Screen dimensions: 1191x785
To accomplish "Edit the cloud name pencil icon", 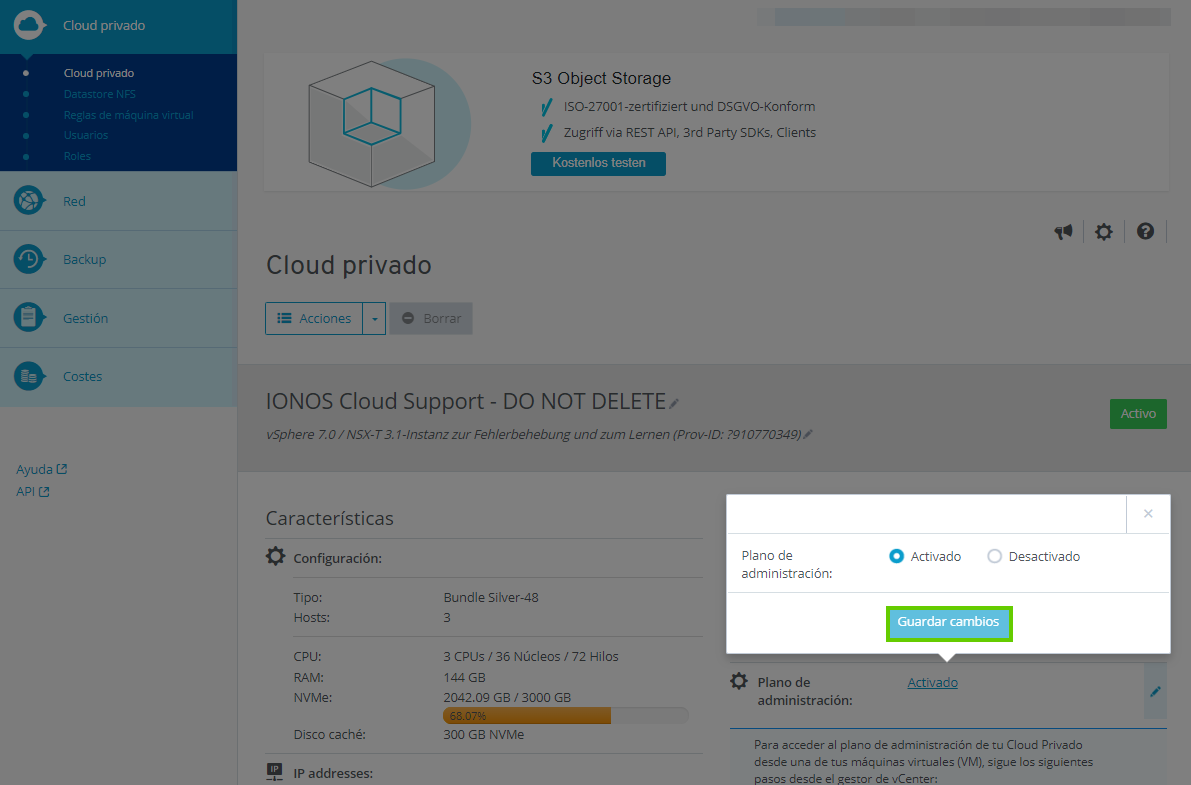I will pos(674,404).
